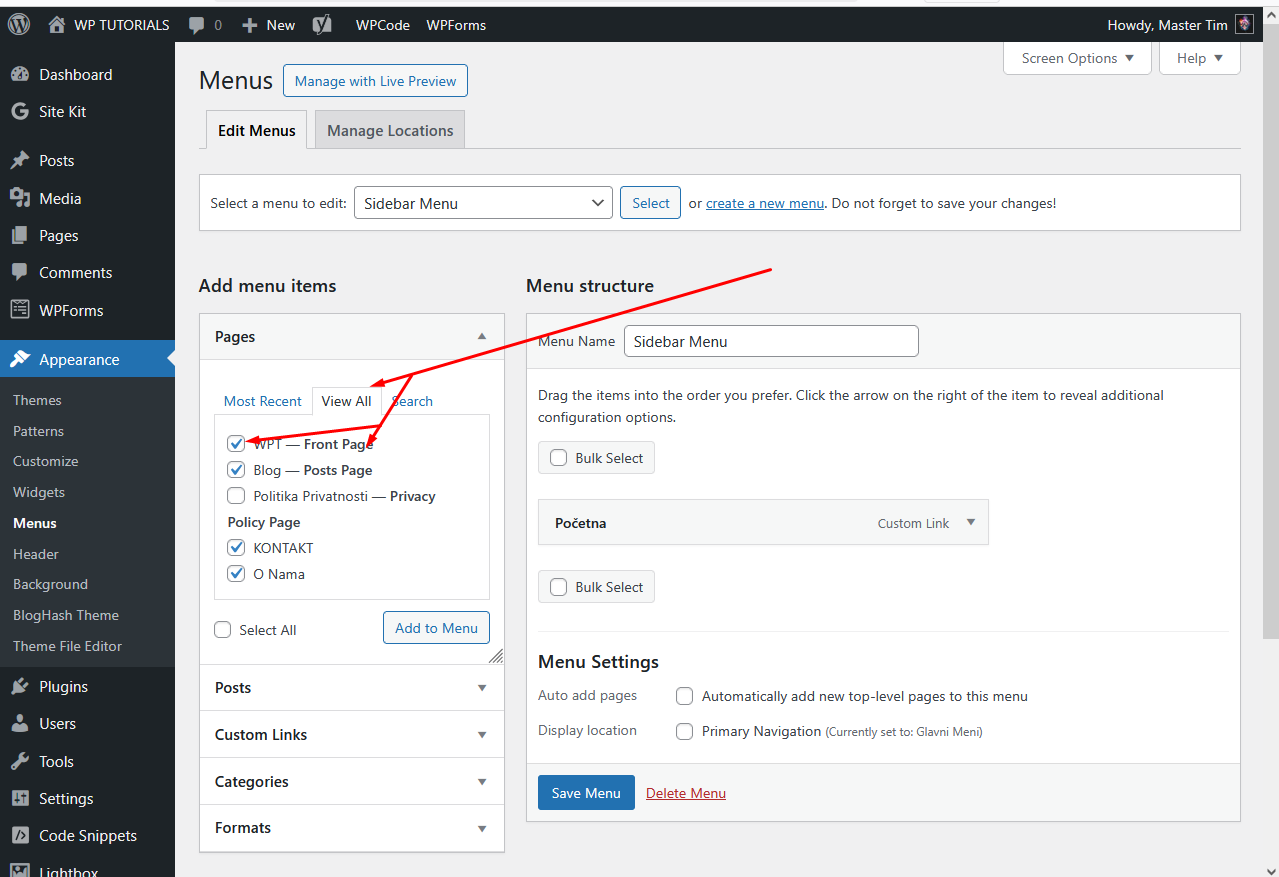Uncheck the KONTAKT page checkbox
The height and width of the screenshot is (877, 1279).
[x=236, y=548]
